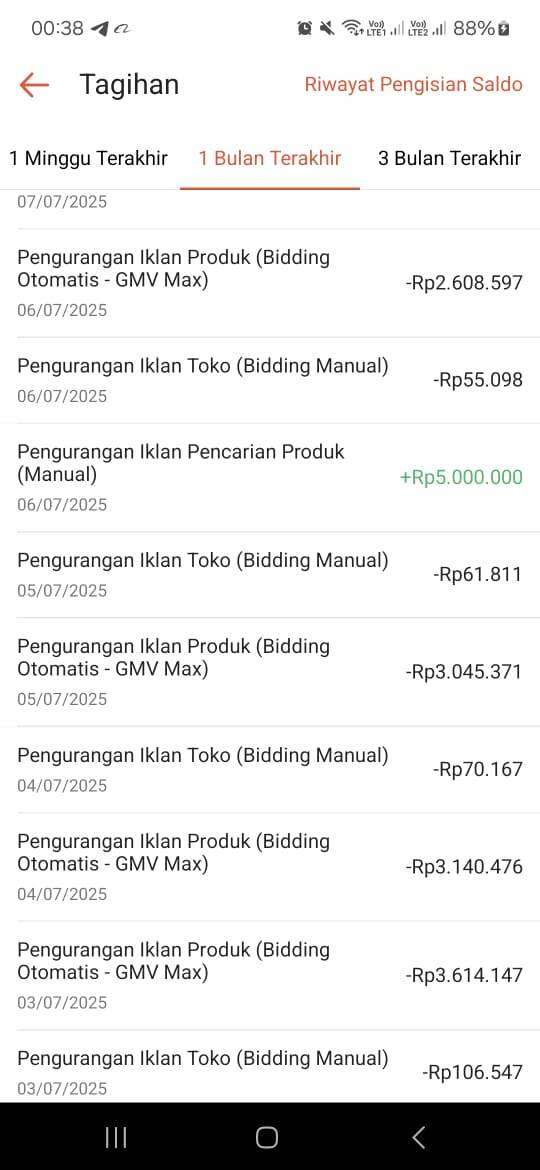Open the -Rp2.608.597 GMV Max entry
540x1170 pixels.
(270, 283)
